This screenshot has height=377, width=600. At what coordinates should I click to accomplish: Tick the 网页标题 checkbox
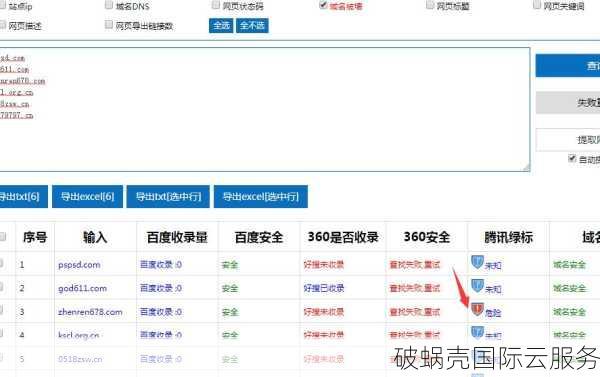click(x=430, y=5)
